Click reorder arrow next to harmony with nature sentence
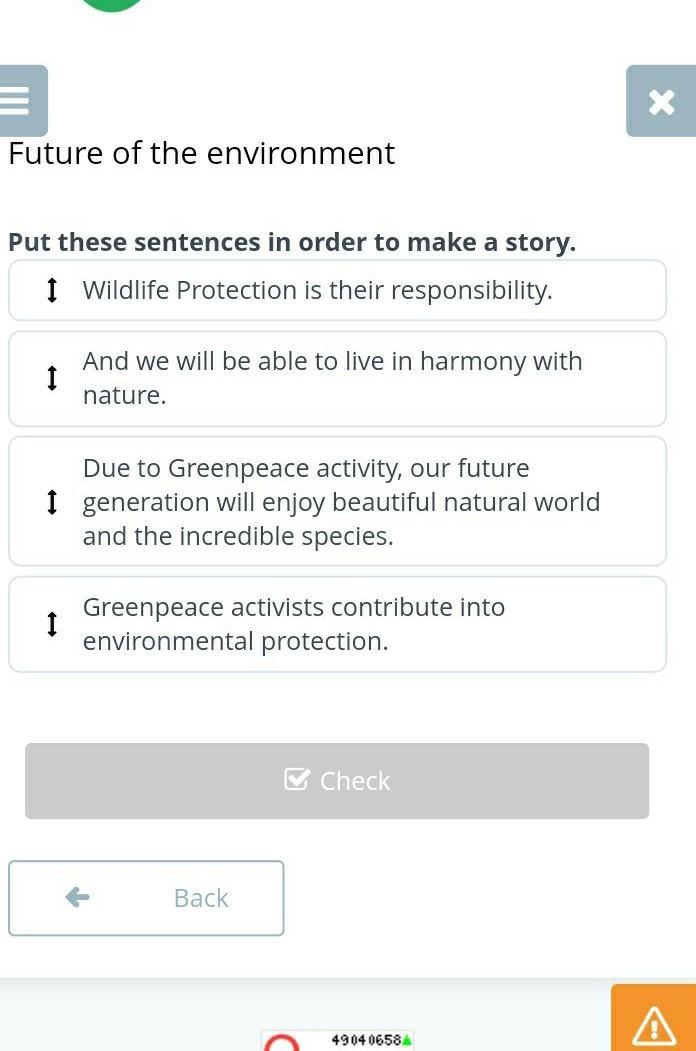Screen dimensions: 696x1051 (52, 378)
